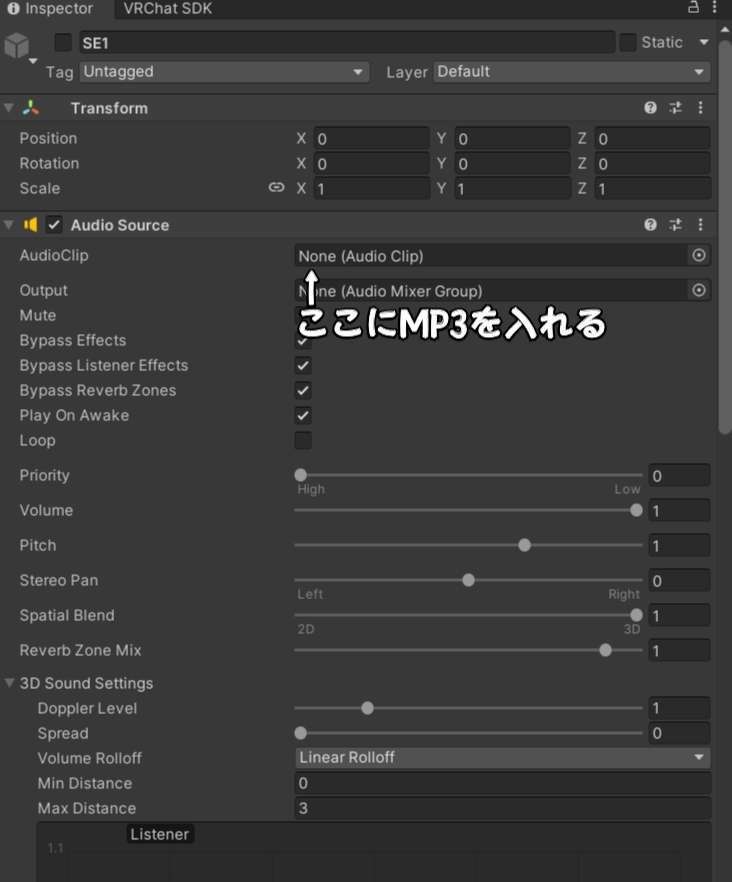Click the Spread slider handle
The height and width of the screenshot is (882, 732).
(x=300, y=733)
